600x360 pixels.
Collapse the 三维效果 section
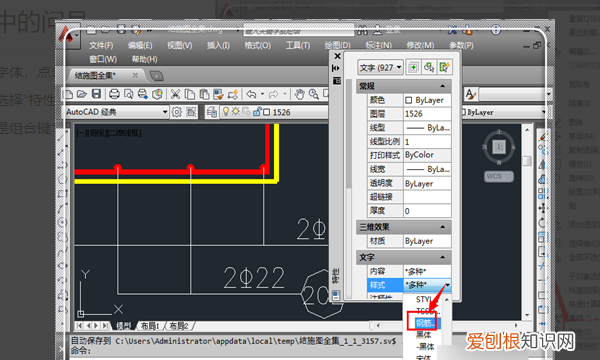point(443,227)
